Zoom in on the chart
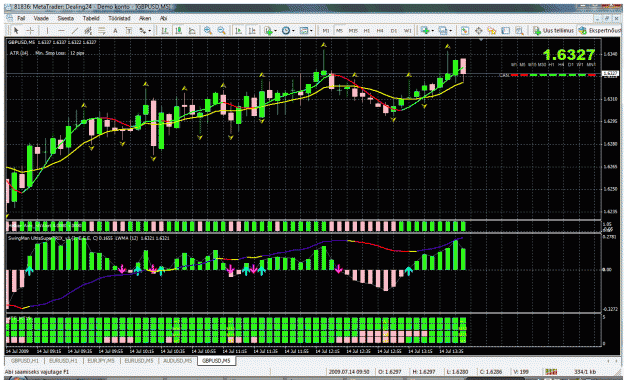 click(x=207, y=31)
